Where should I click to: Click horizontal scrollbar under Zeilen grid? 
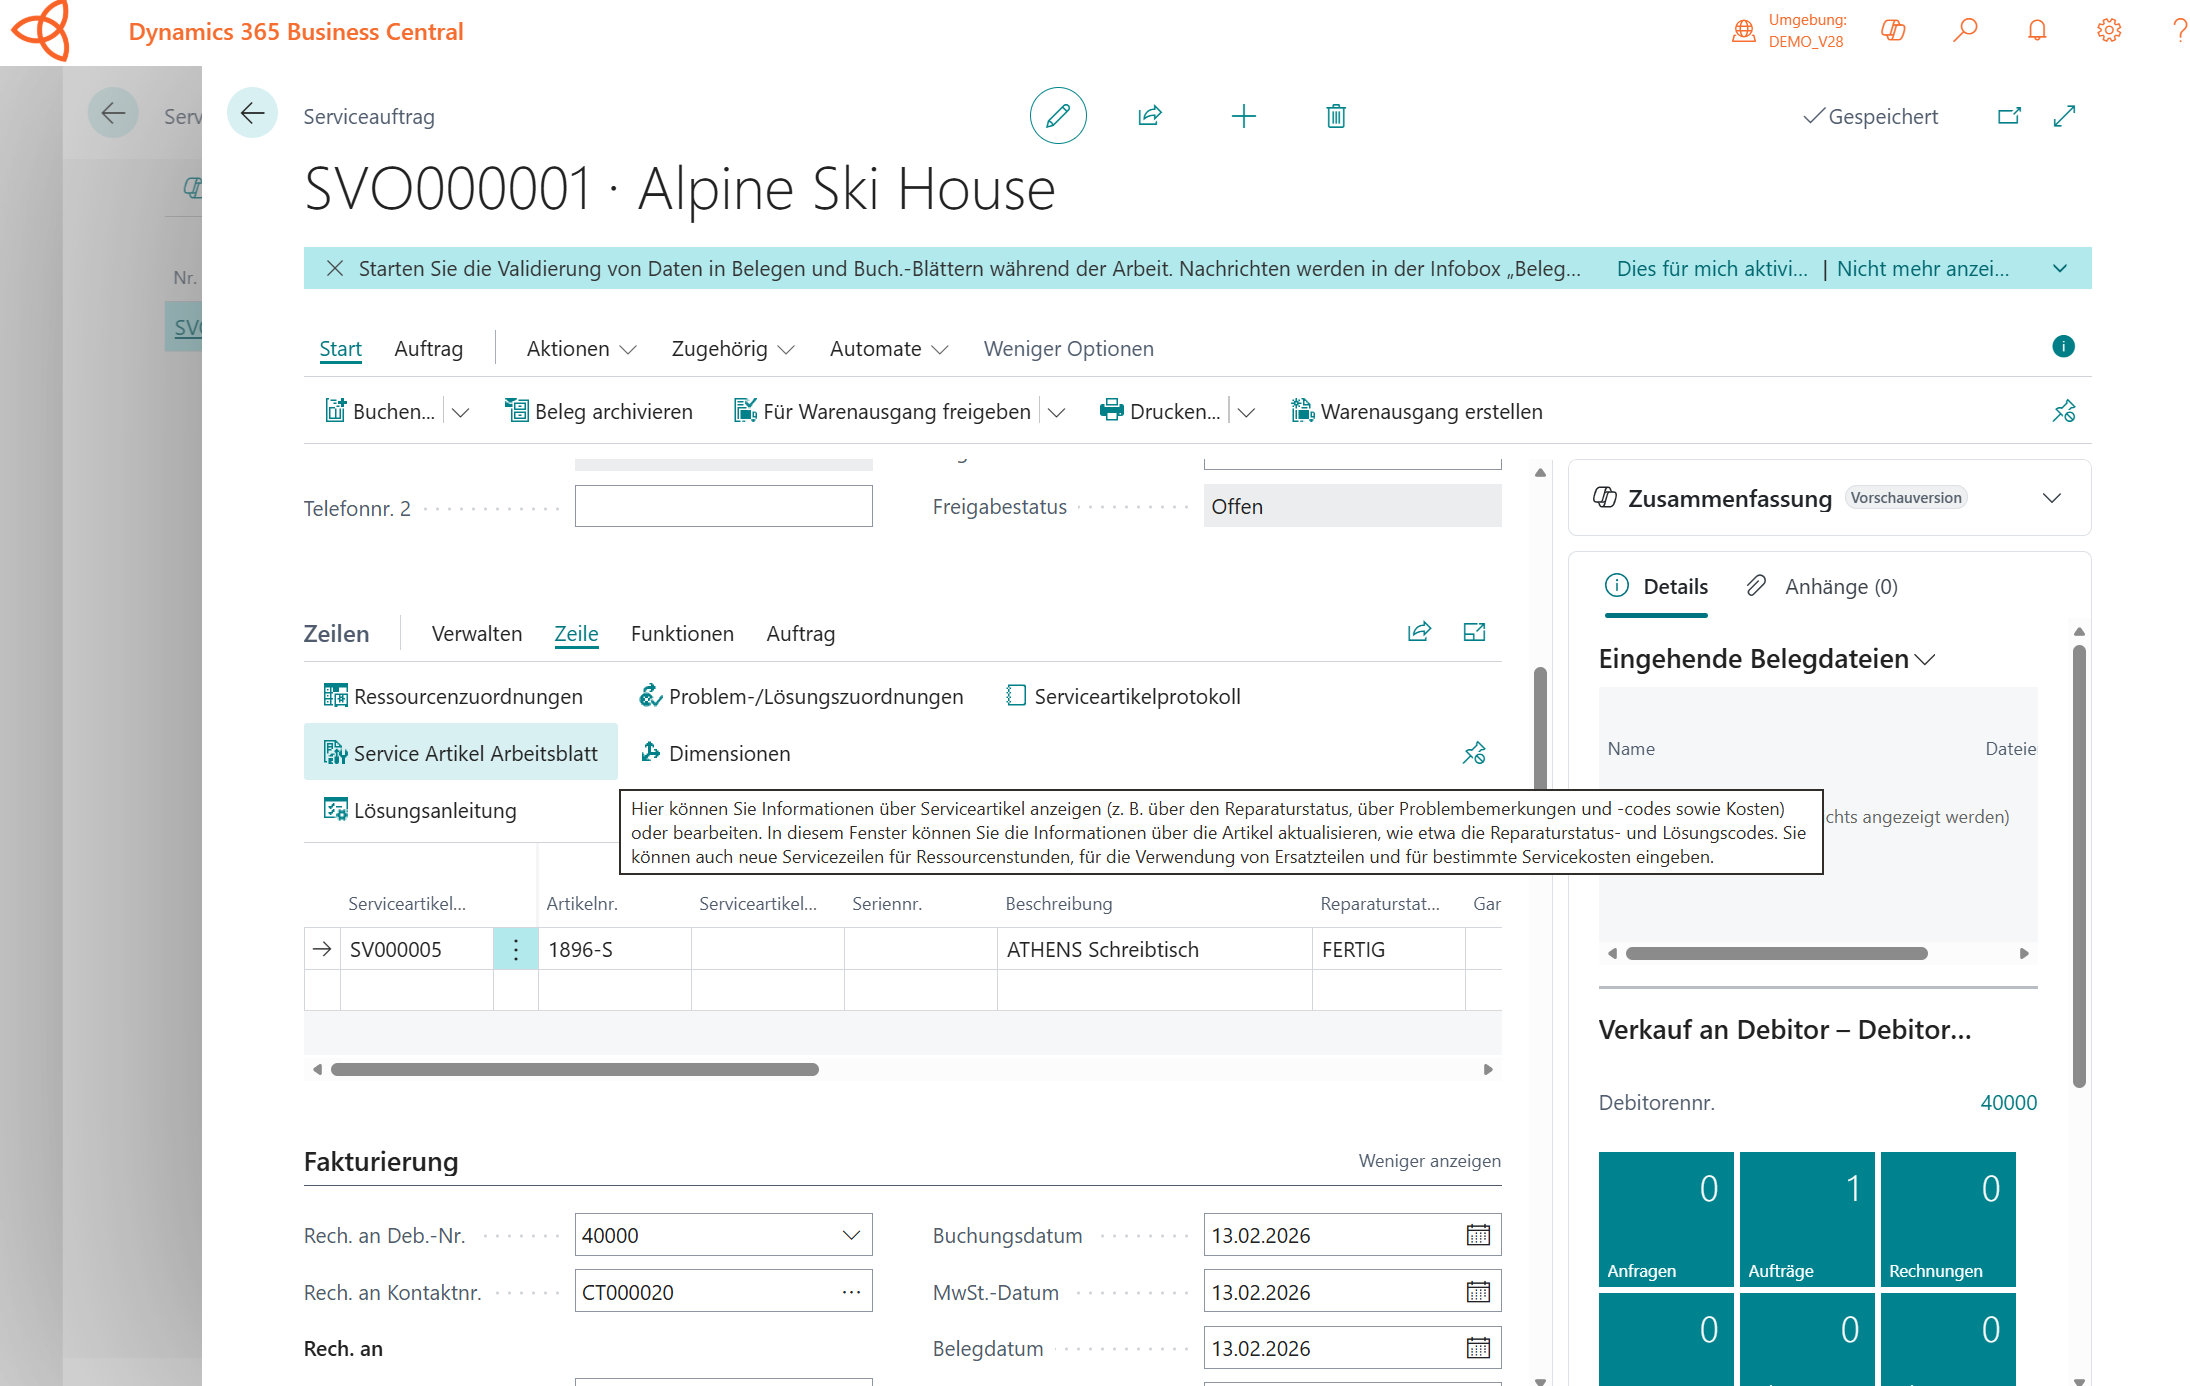(575, 1069)
